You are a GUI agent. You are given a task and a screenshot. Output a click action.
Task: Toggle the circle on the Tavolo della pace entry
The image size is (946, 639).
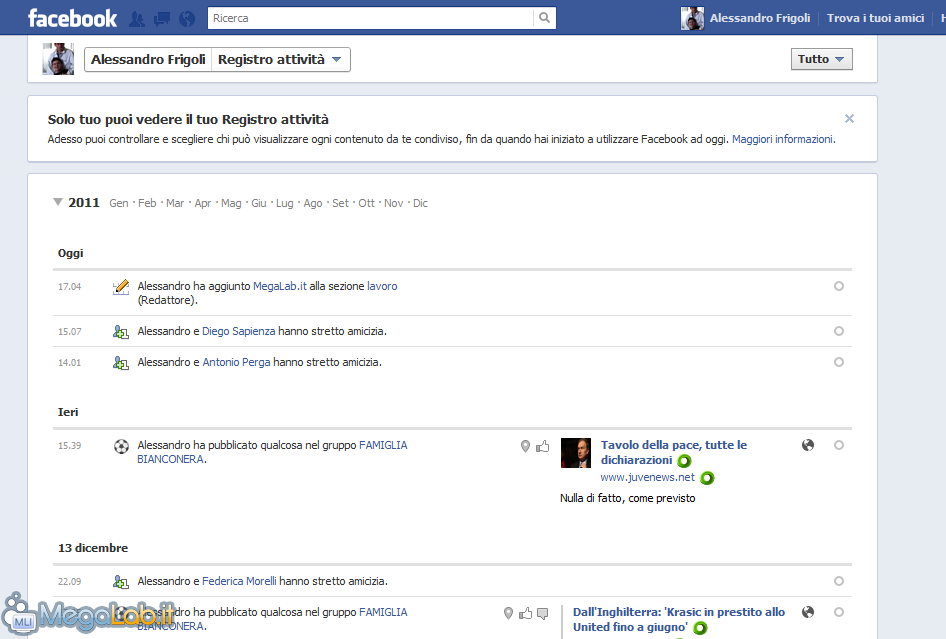click(839, 445)
